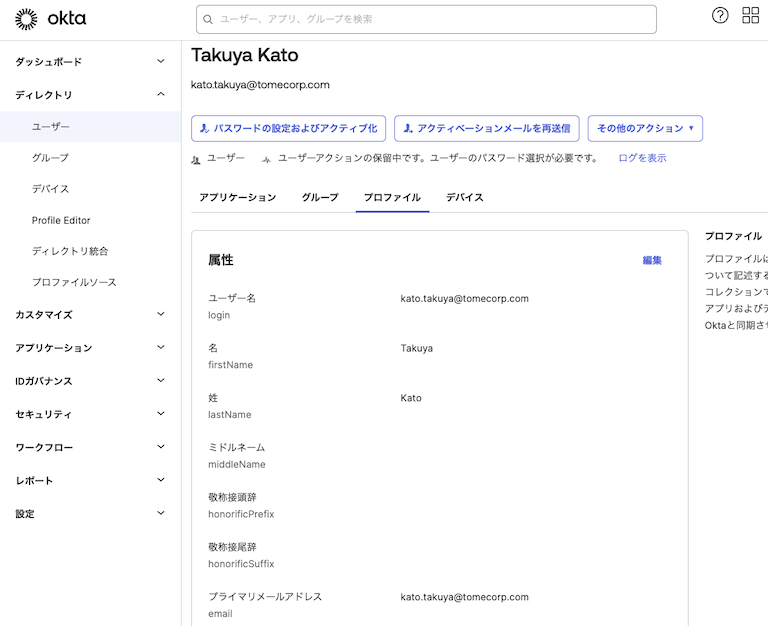Collapse the ディレクトリ sidebar section
The height and width of the screenshot is (626, 768).
[90, 95]
